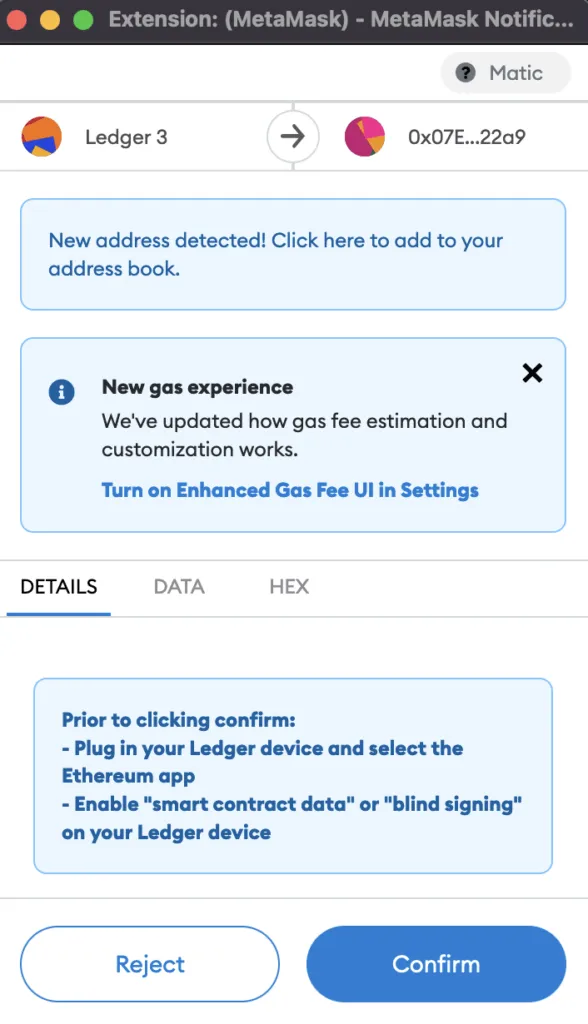Click the 0x07E...22a9 recipient address
Screen dimensions: 588x1024
click(x=466, y=137)
